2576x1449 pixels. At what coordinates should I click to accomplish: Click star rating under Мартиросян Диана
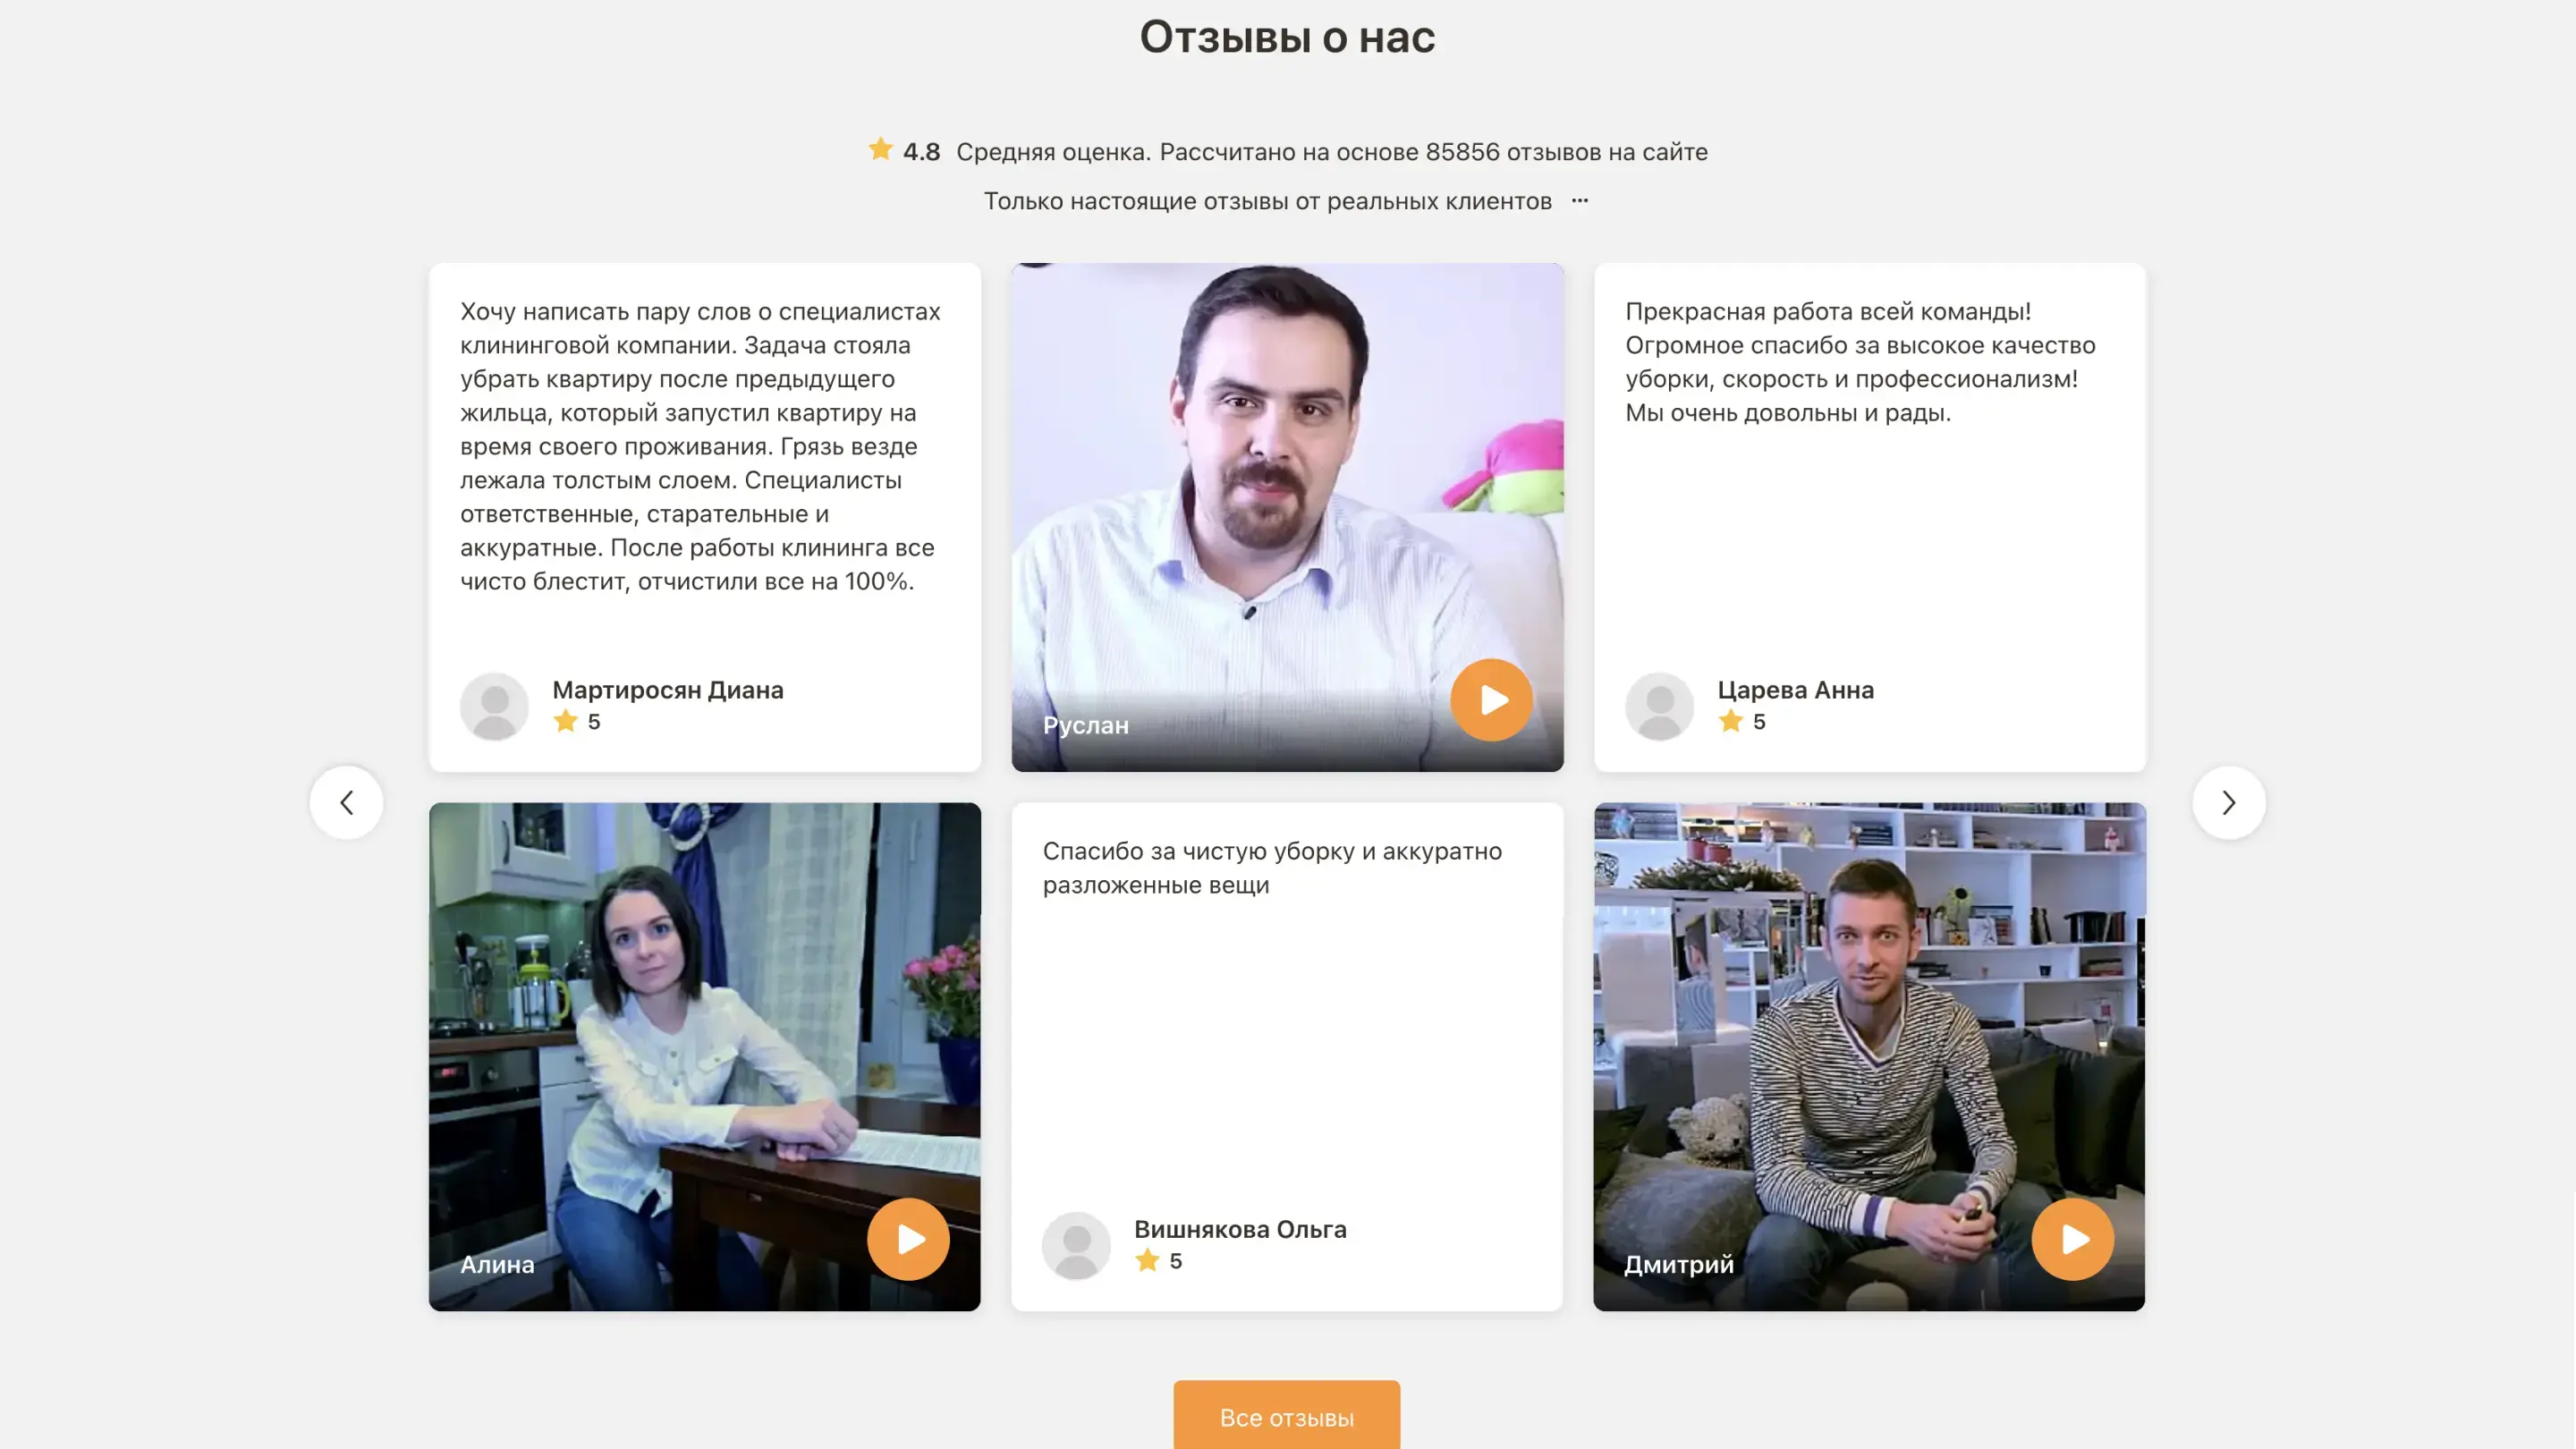coord(566,722)
